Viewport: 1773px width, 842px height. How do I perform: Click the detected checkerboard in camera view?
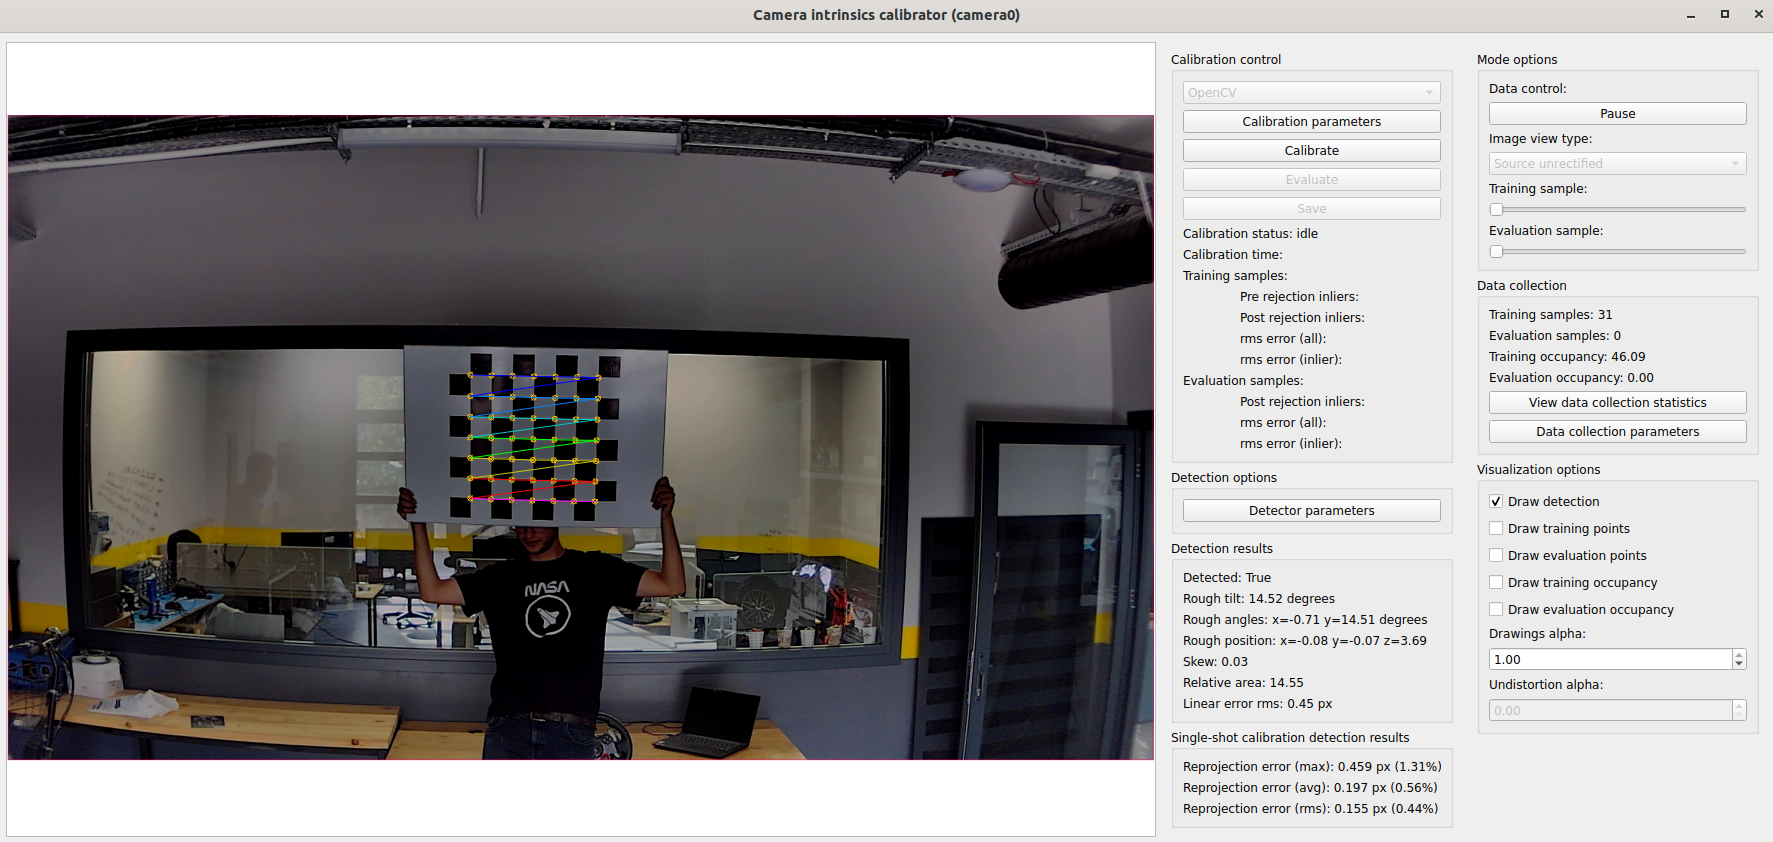pyautogui.click(x=534, y=437)
